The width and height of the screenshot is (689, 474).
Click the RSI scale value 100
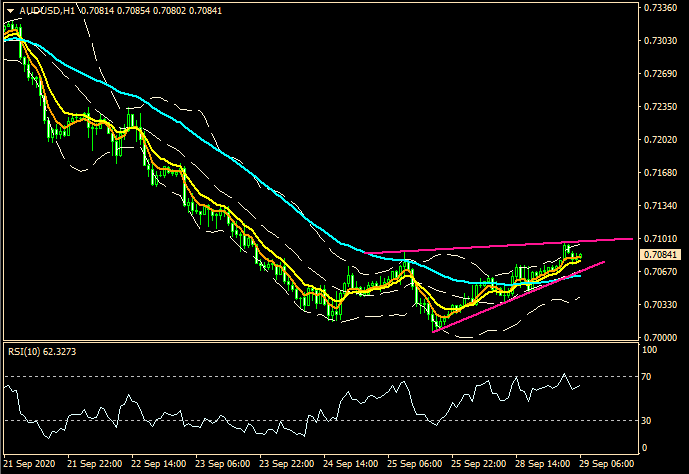649,350
